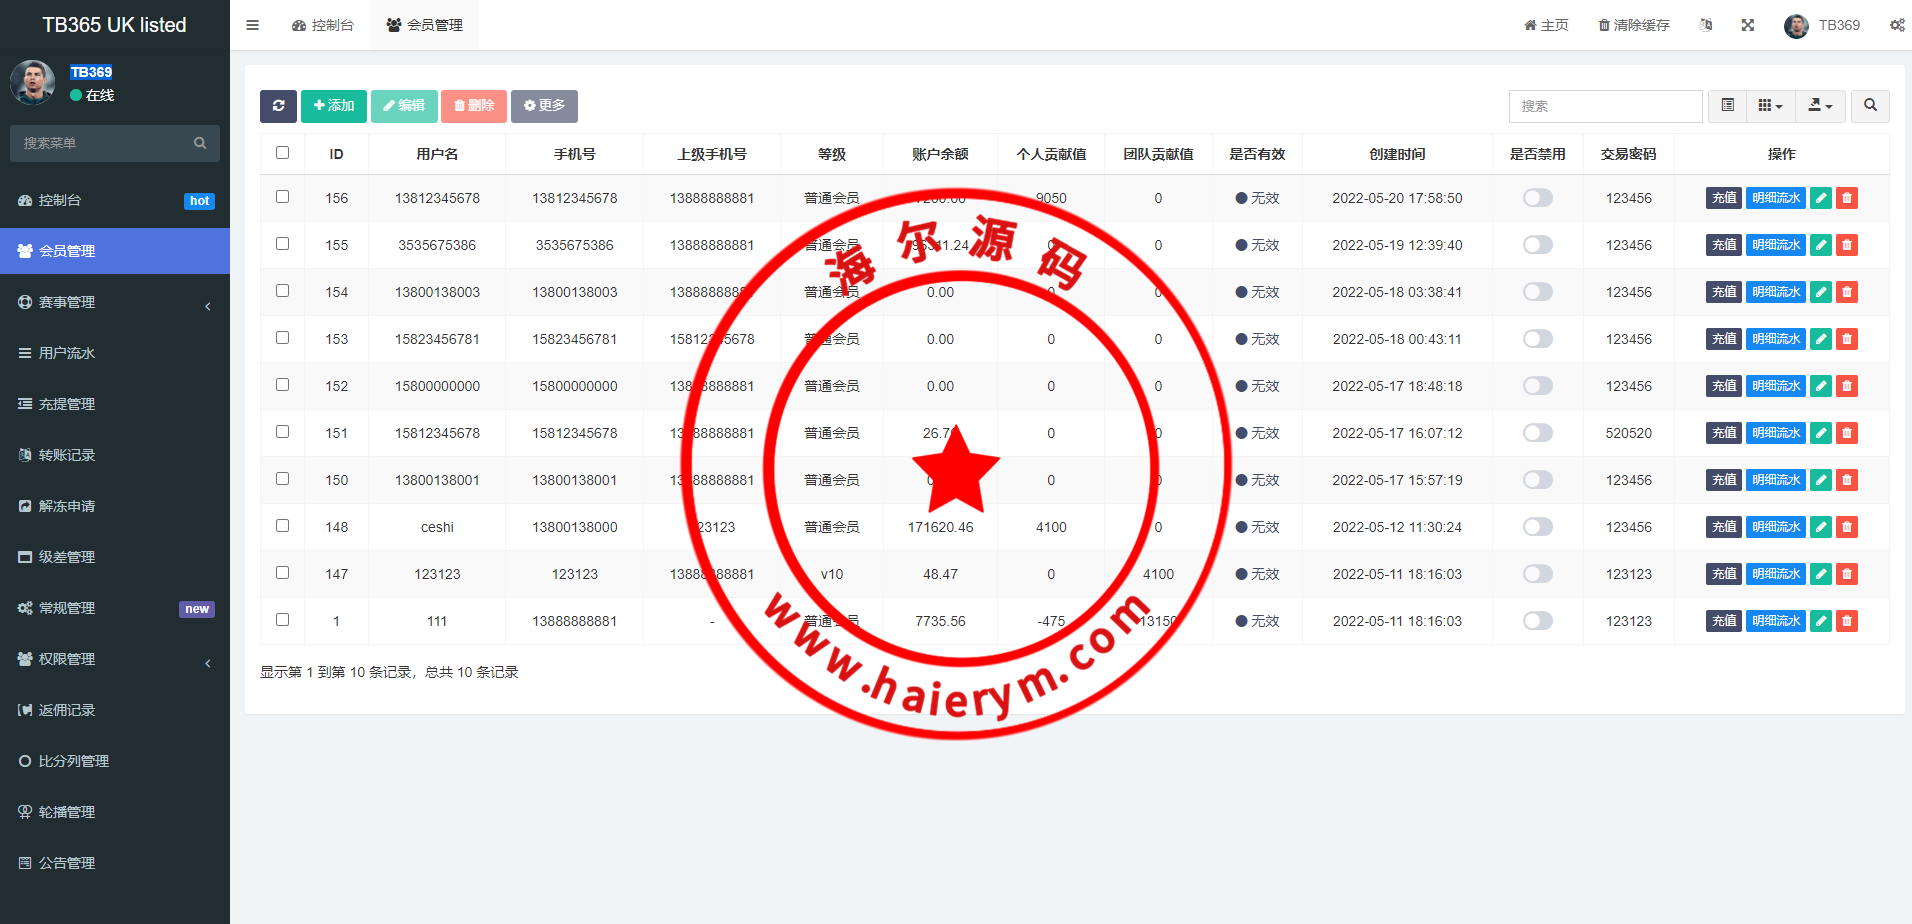Click 充值 button for user ceshi
This screenshot has height=924, width=1912.
[x=1723, y=527]
